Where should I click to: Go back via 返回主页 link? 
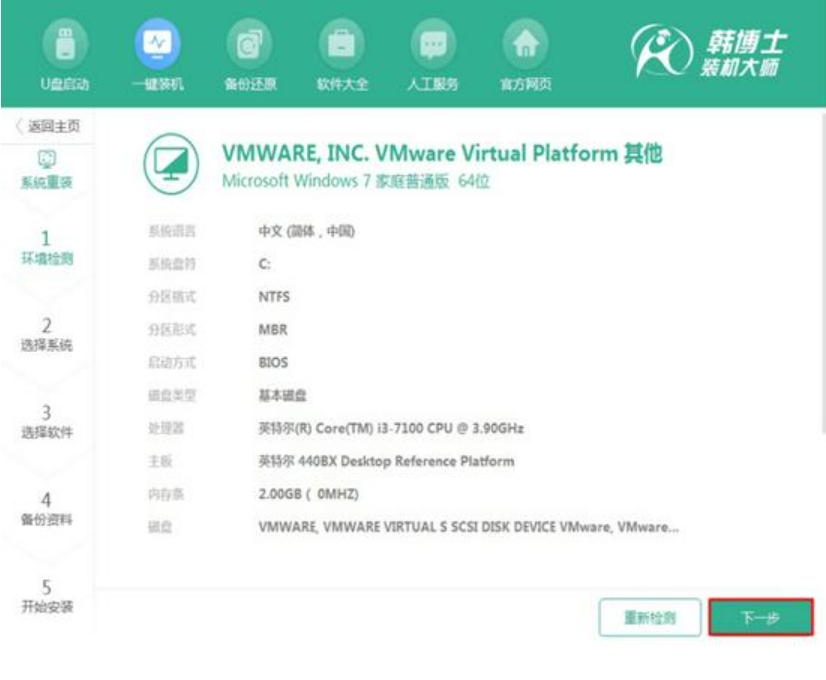coord(47,126)
